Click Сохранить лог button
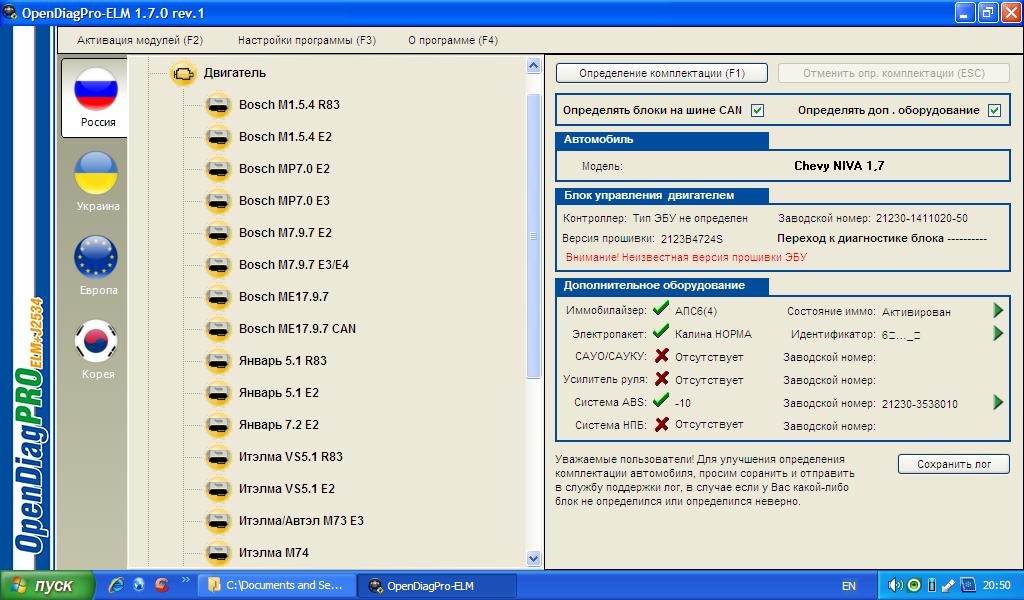Viewport: 1024px width, 600px height. tap(953, 464)
